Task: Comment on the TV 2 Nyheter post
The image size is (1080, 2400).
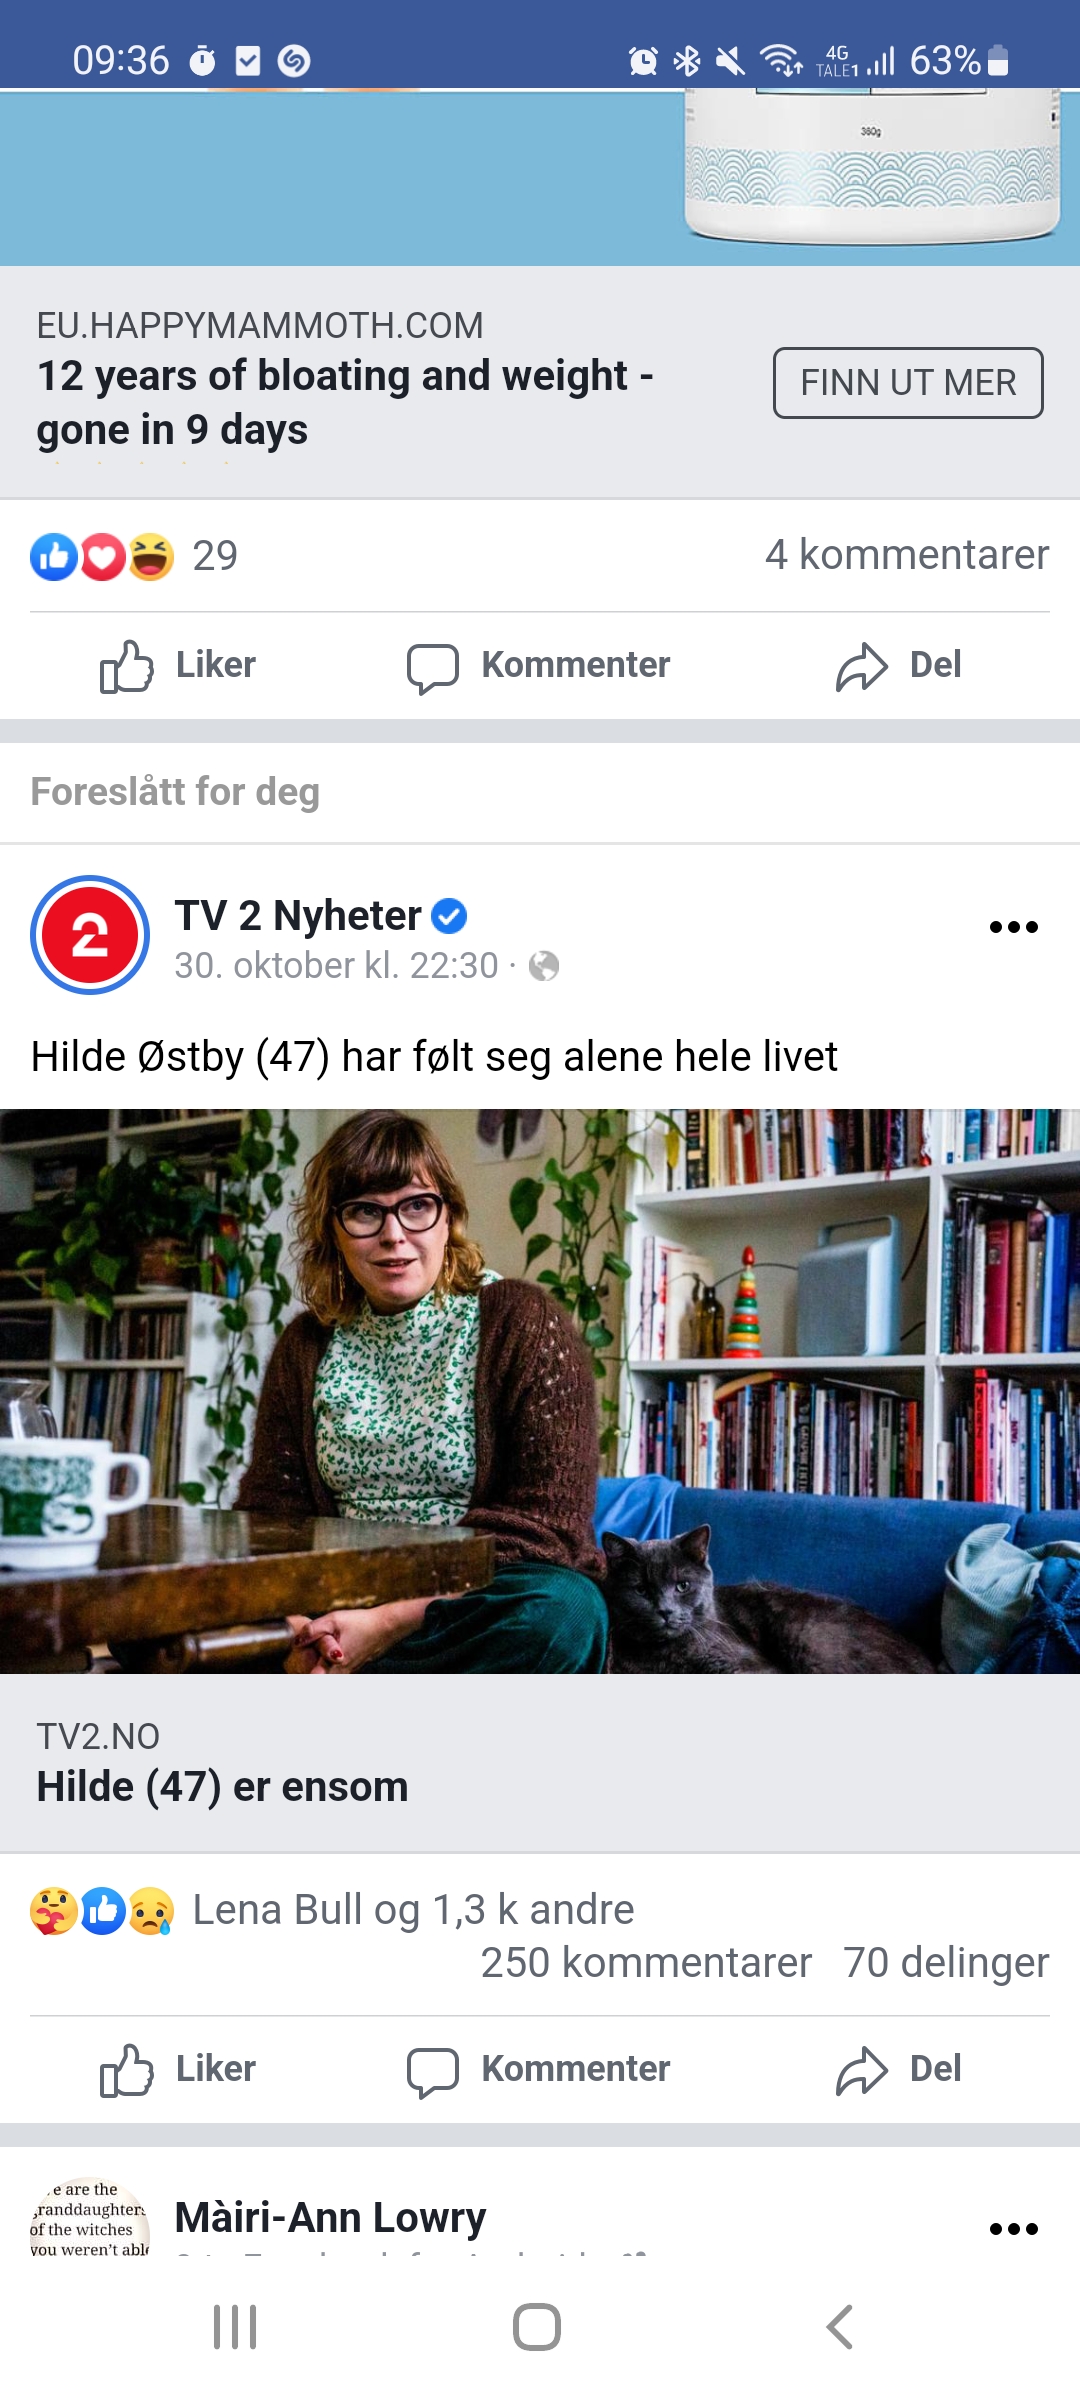Action: coord(538,2069)
